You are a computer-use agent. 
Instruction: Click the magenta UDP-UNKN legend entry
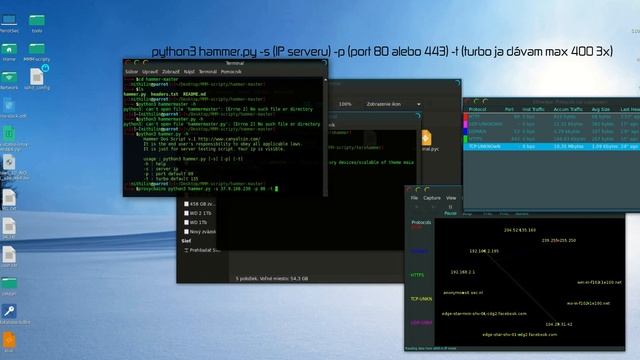click(421, 323)
